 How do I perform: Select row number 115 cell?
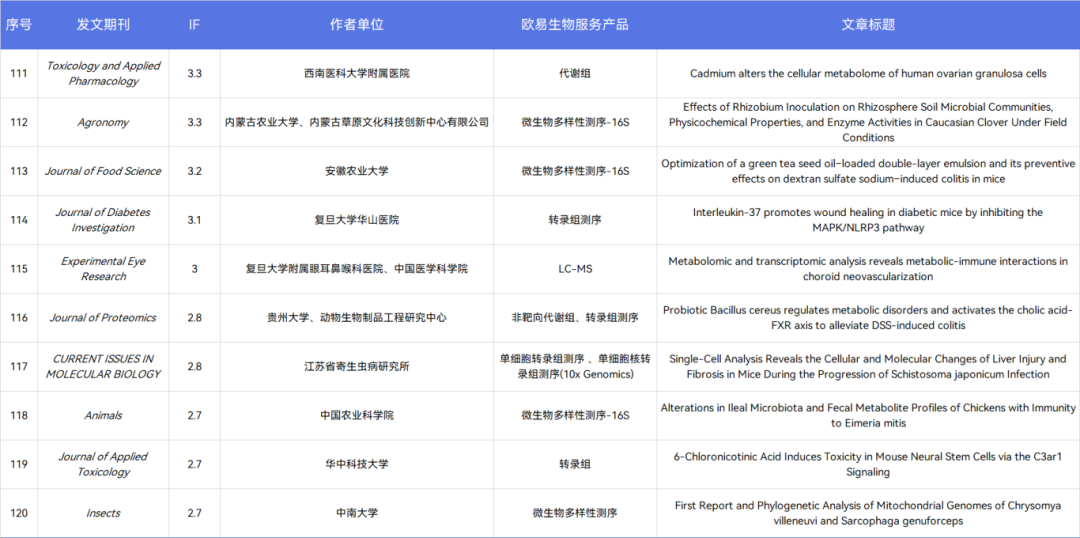(x=19, y=269)
